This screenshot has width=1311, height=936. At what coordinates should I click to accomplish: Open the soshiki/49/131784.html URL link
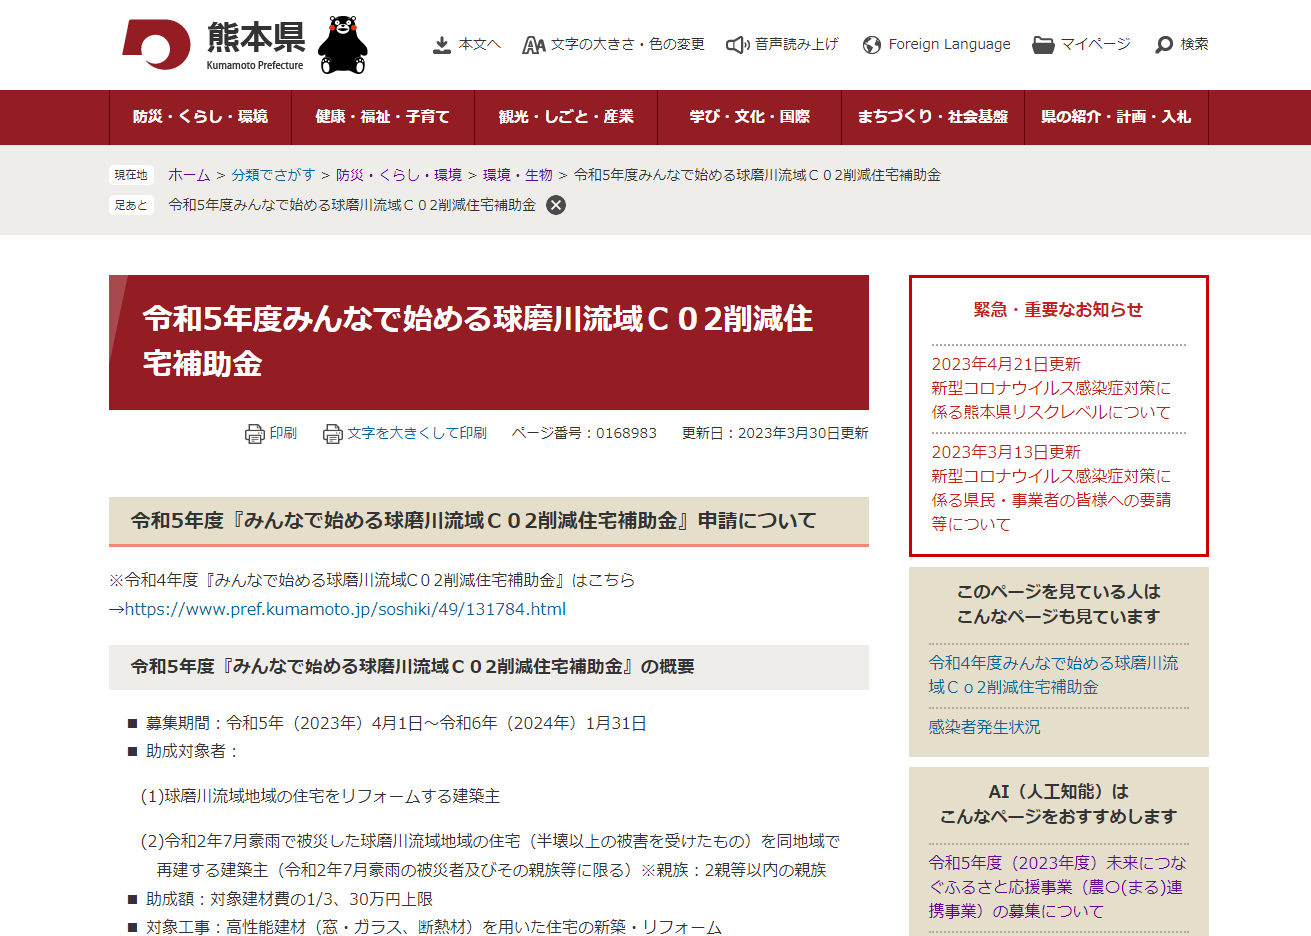click(345, 609)
